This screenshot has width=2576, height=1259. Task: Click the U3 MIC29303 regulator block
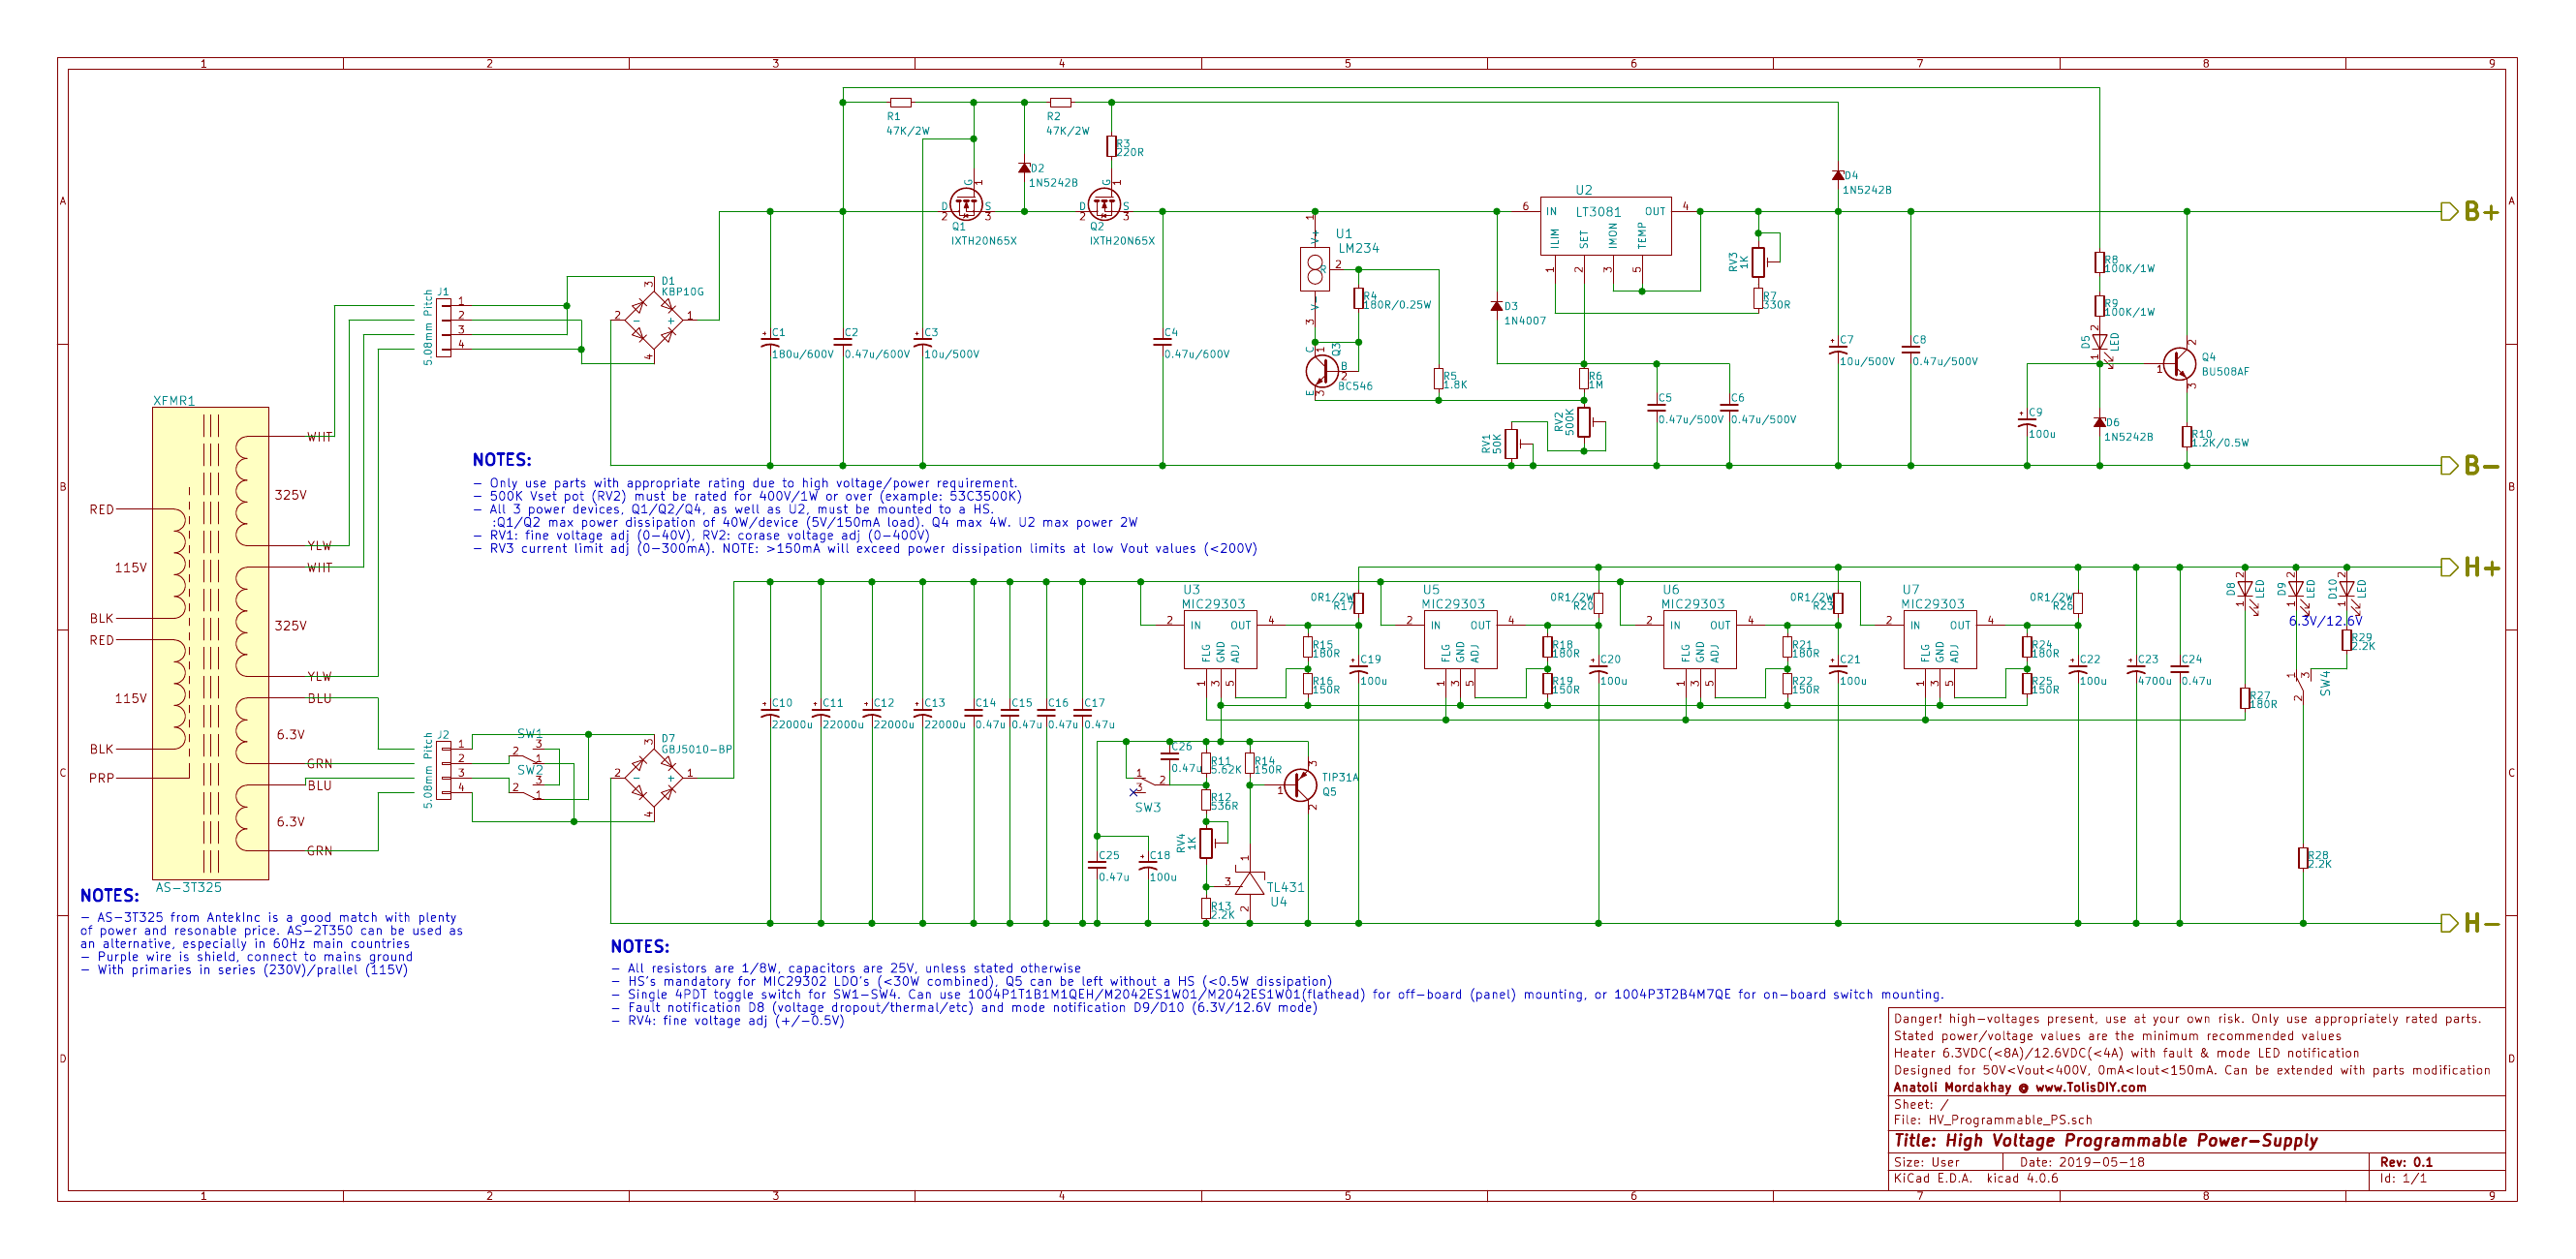(x=1220, y=639)
